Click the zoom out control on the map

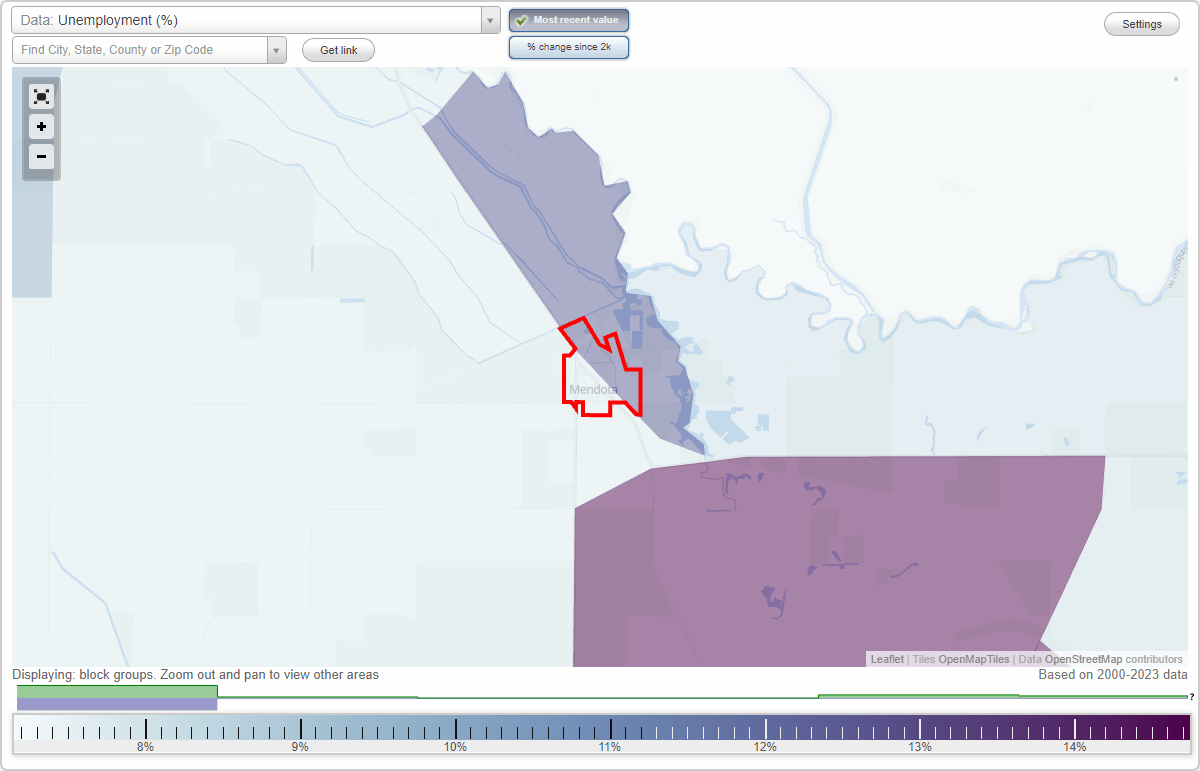click(x=41, y=157)
